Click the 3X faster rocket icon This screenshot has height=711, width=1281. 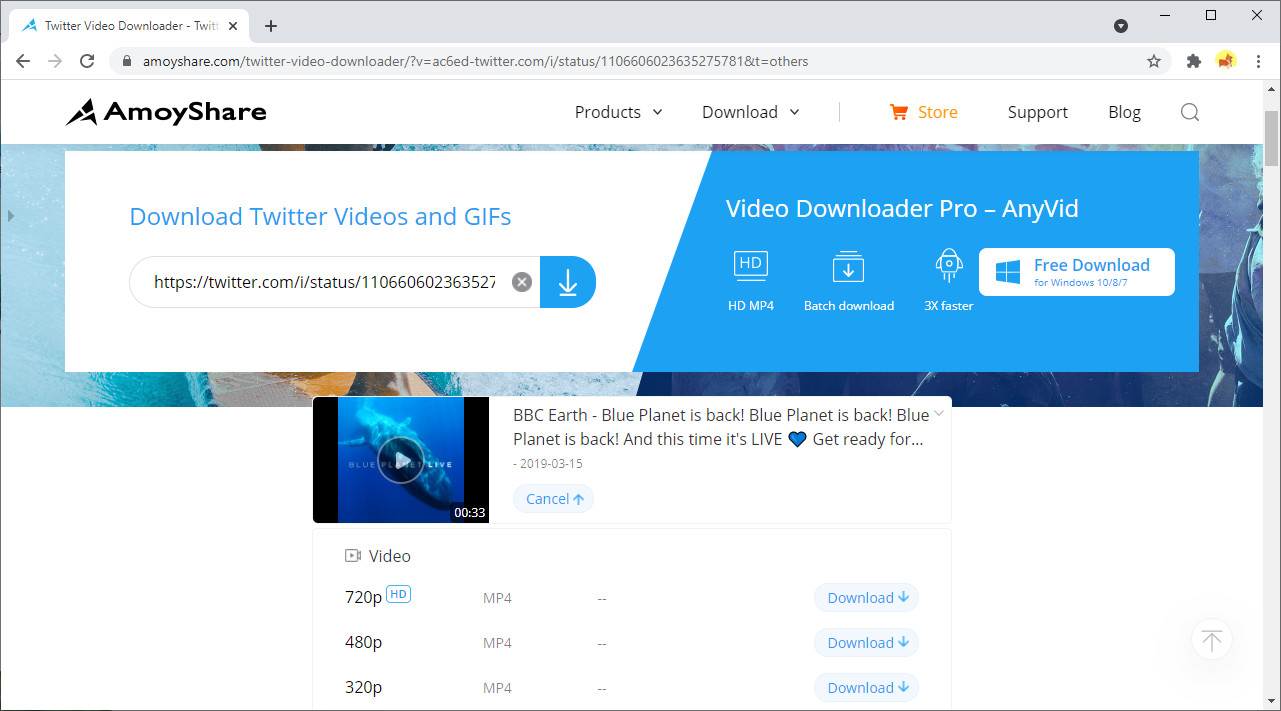pos(948,266)
